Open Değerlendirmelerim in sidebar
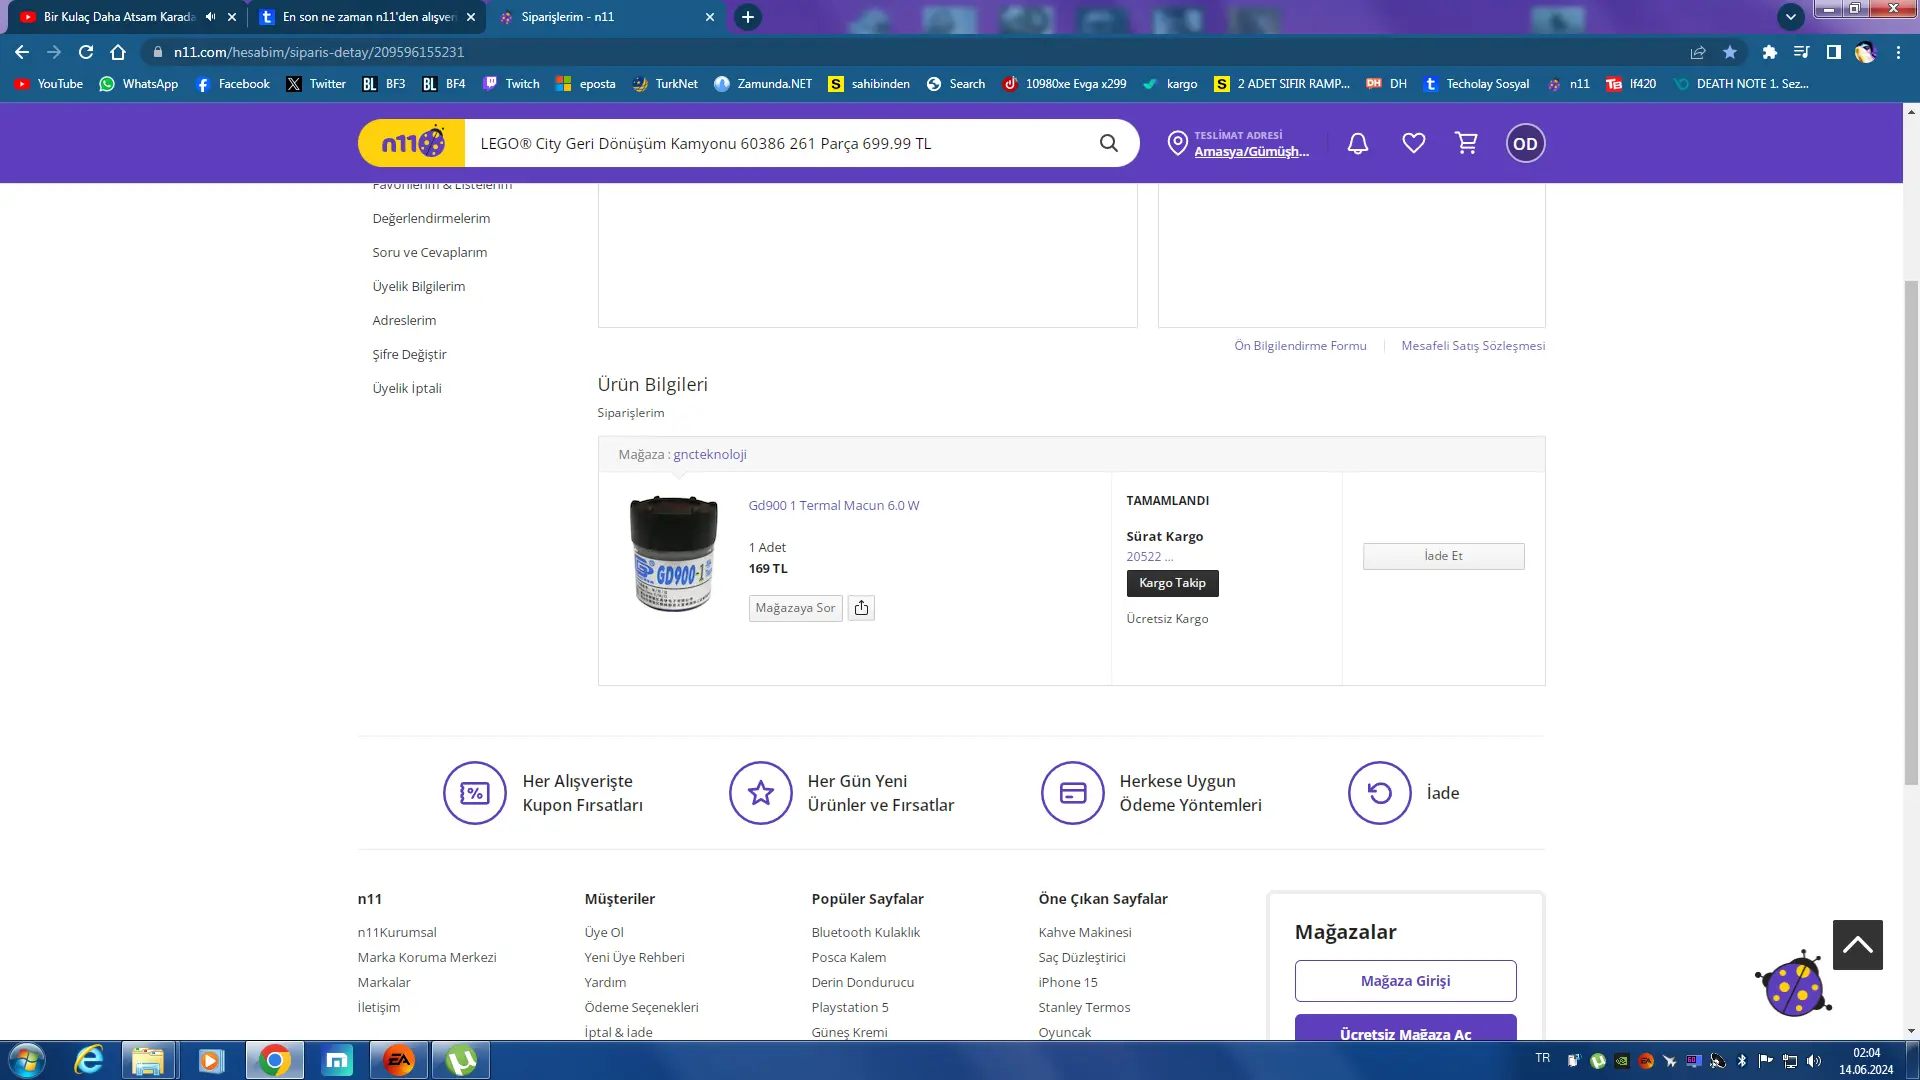Viewport: 1920px width, 1080px height. (431, 218)
